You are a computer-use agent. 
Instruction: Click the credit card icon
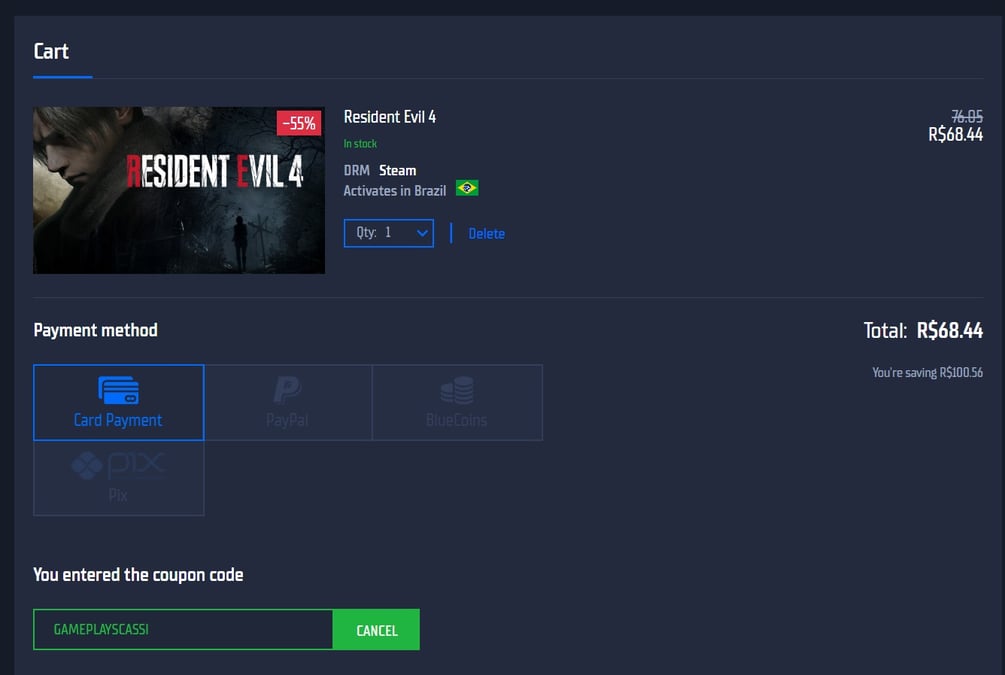(119, 390)
